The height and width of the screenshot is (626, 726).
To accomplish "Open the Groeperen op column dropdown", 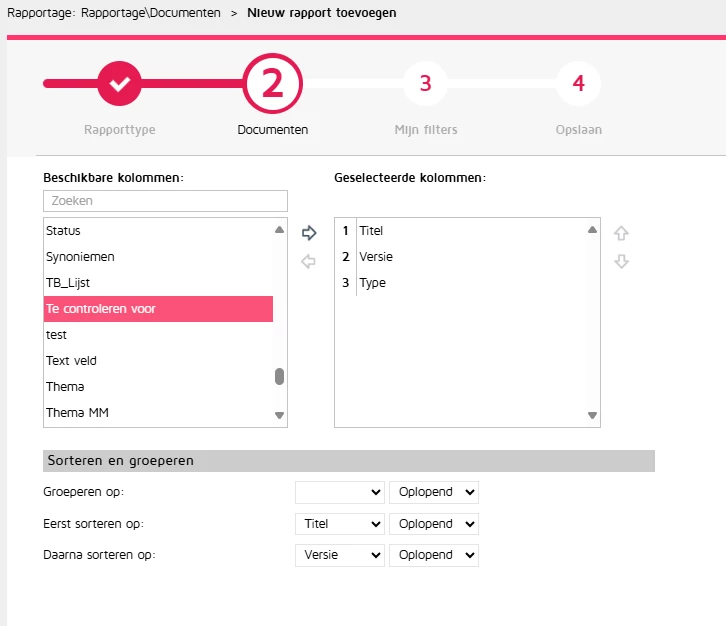I will [340, 492].
